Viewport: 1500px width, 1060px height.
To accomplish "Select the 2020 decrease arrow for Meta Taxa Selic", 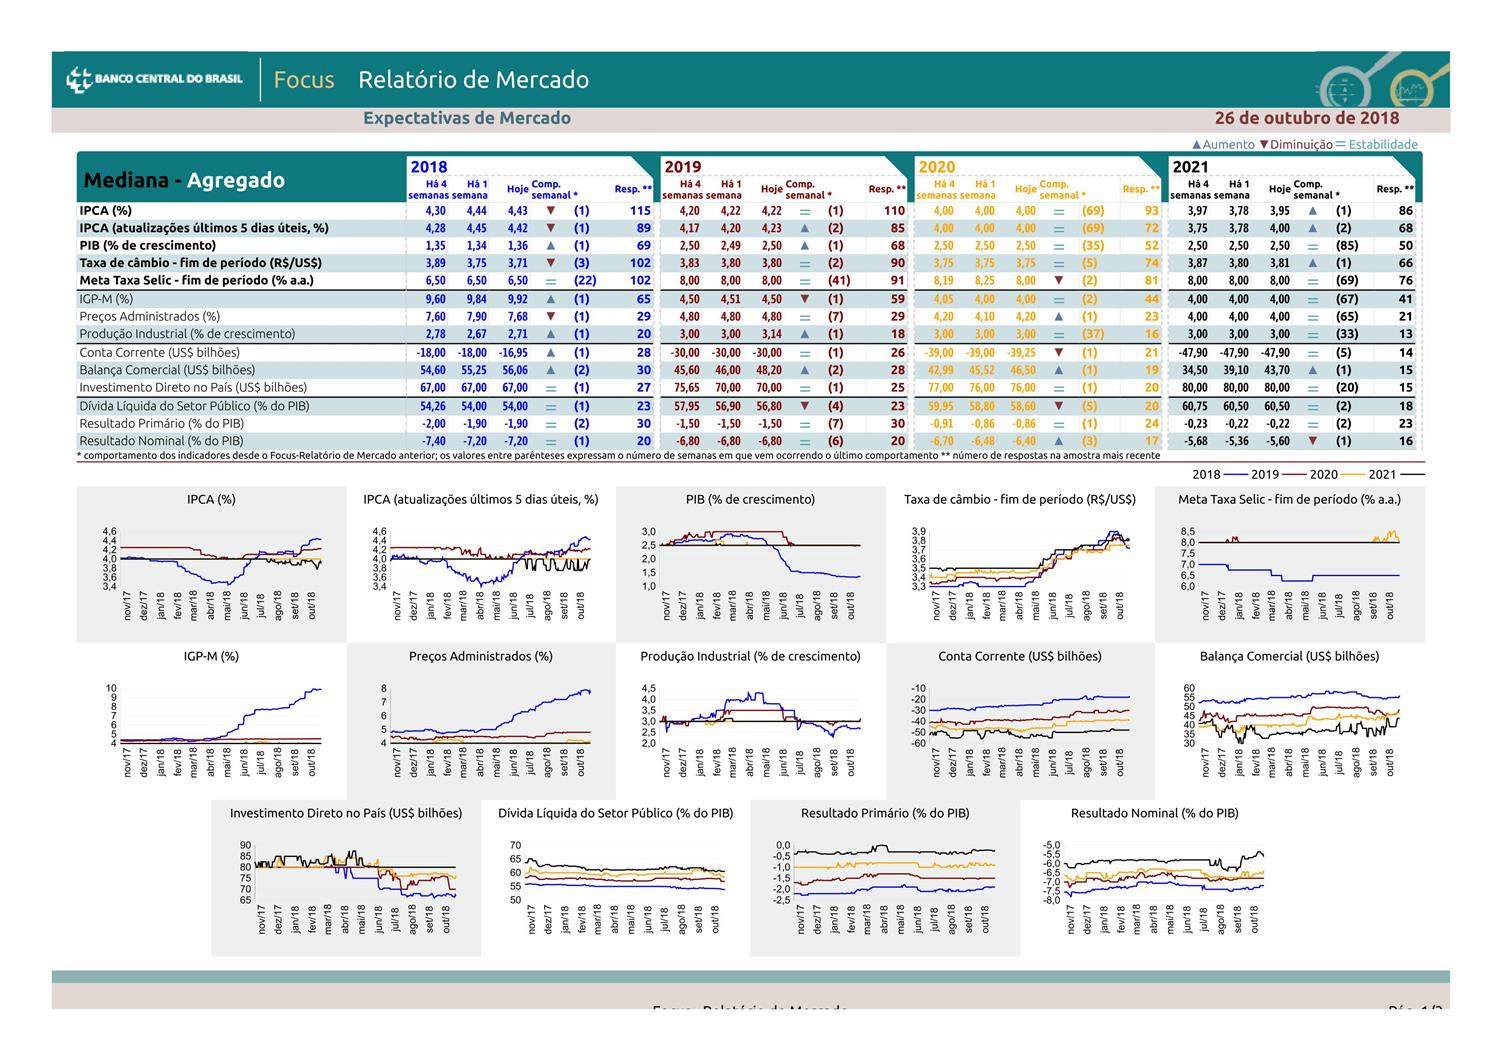I will pos(1058,281).
